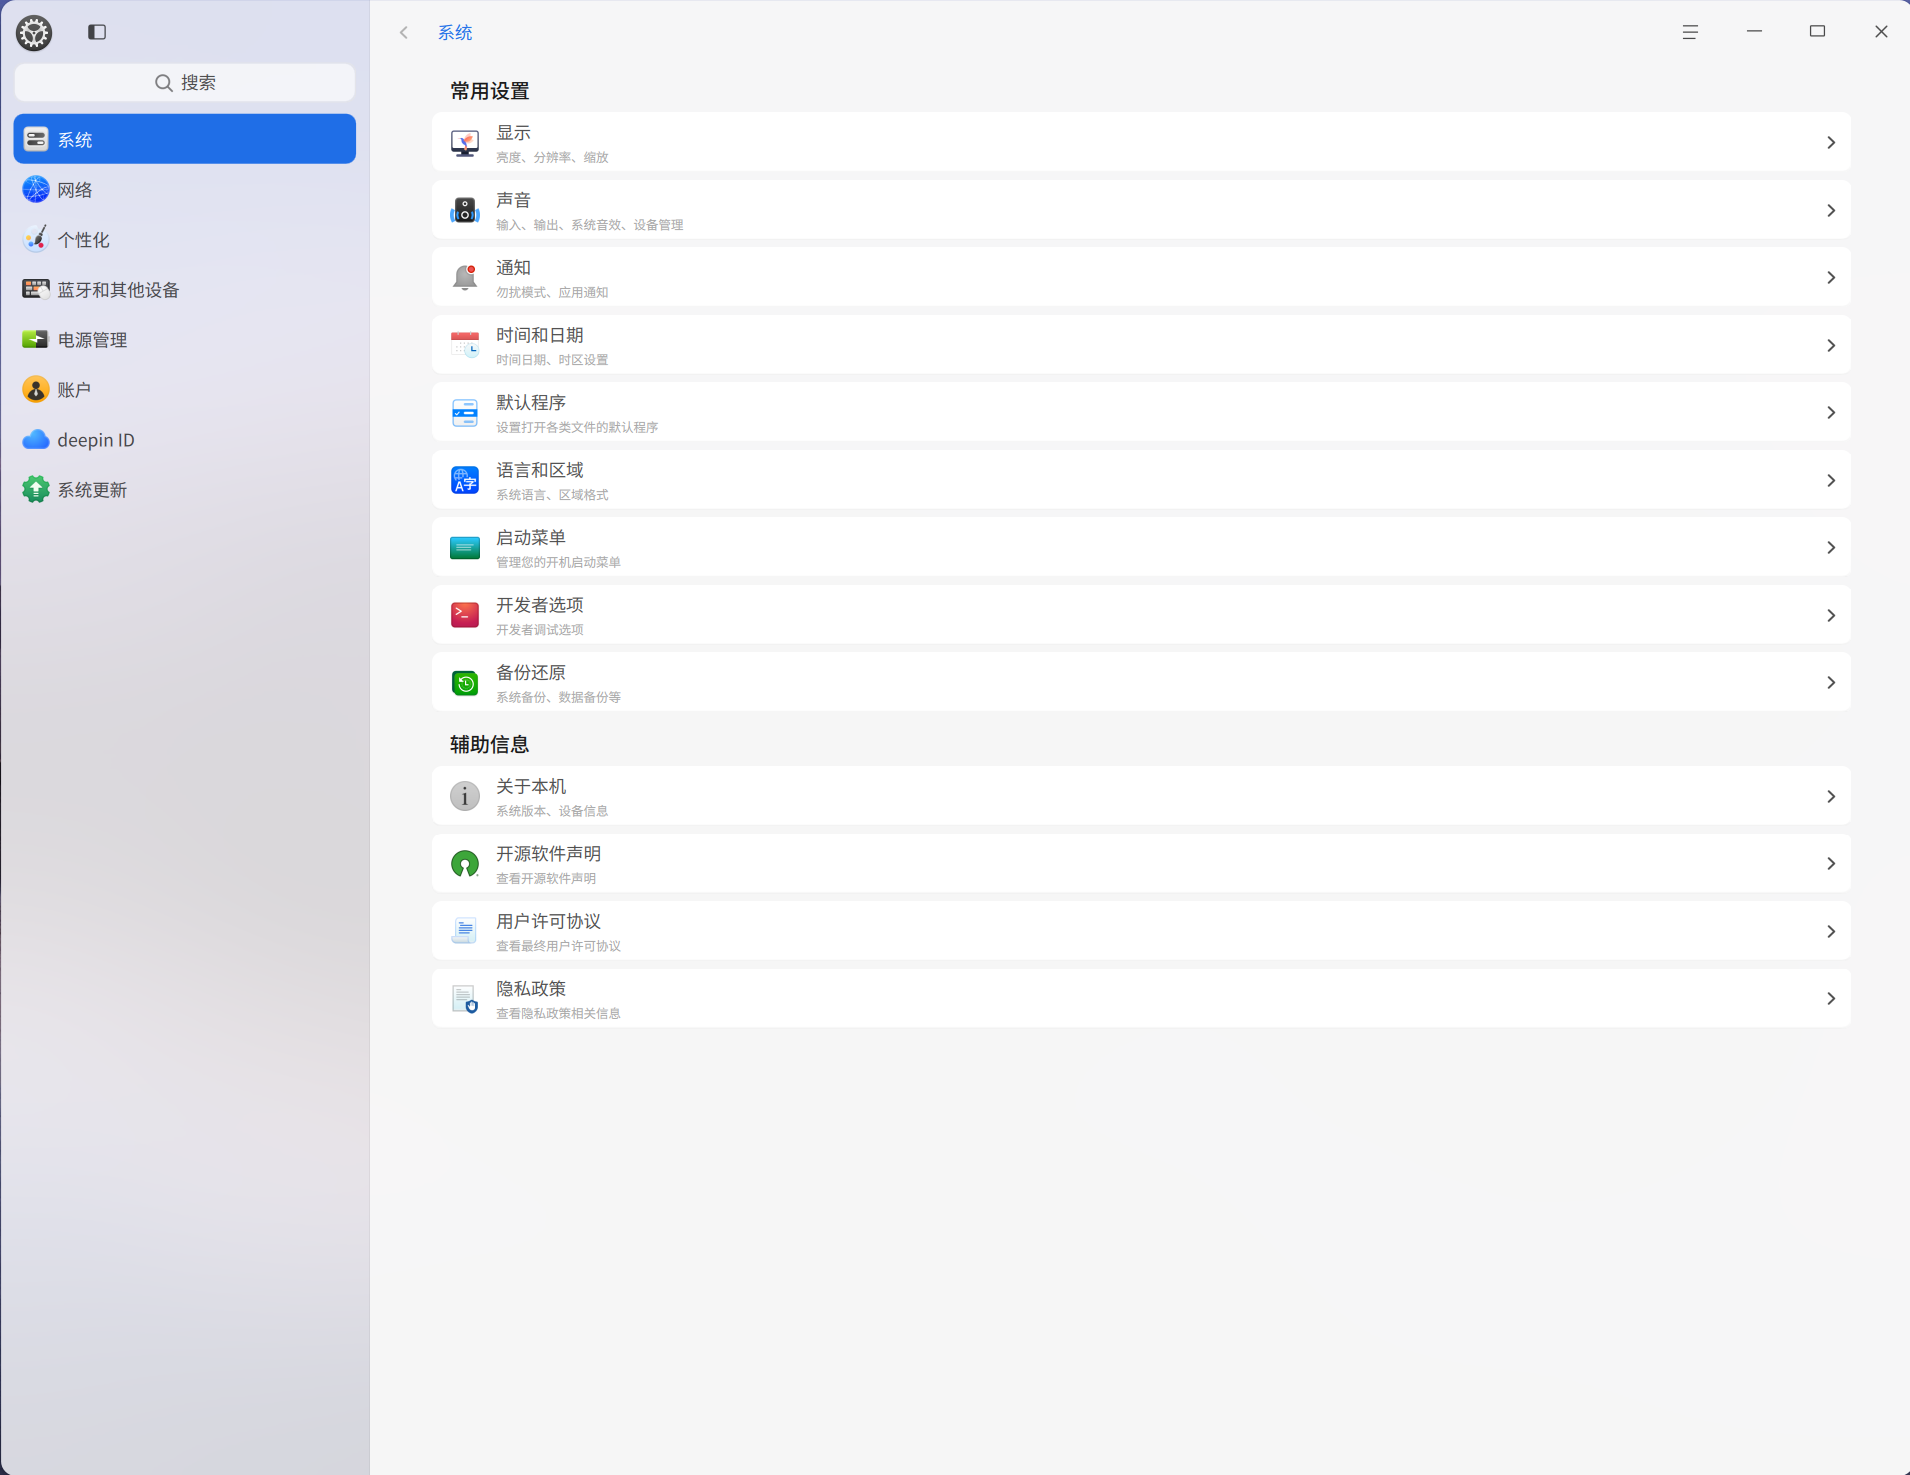1910x1475 pixels.
Task: Expand the 关于本机 row chevron
Action: point(1831,796)
